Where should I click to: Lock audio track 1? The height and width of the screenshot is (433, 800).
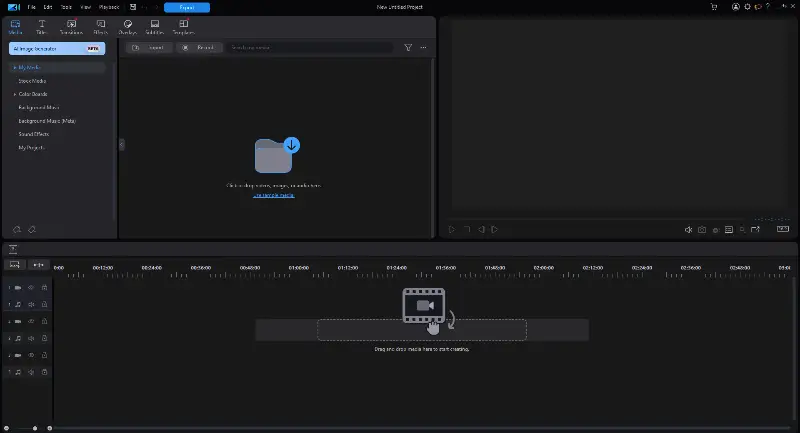click(x=44, y=304)
